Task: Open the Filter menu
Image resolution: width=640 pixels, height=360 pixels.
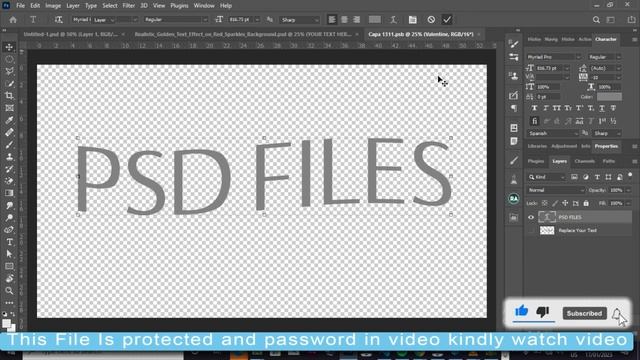Action: [129, 6]
